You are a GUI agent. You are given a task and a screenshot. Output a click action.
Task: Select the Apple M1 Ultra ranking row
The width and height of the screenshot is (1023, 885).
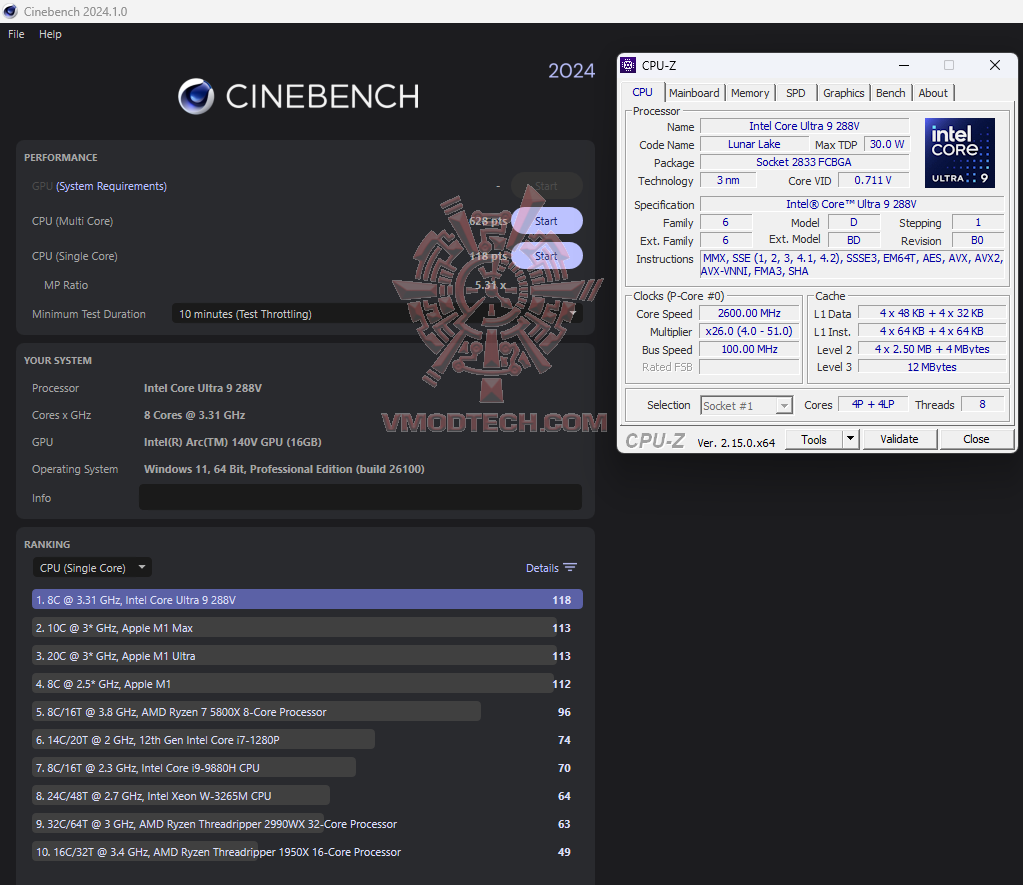(307, 655)
